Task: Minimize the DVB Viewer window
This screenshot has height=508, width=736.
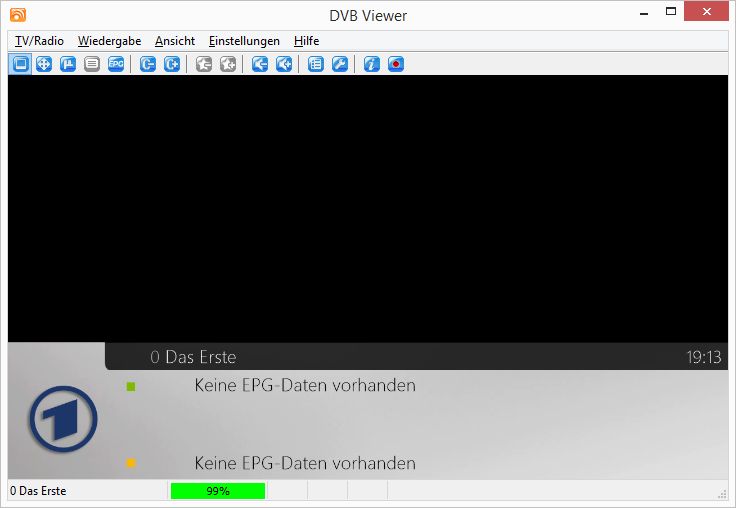Action: coord(644,13)
